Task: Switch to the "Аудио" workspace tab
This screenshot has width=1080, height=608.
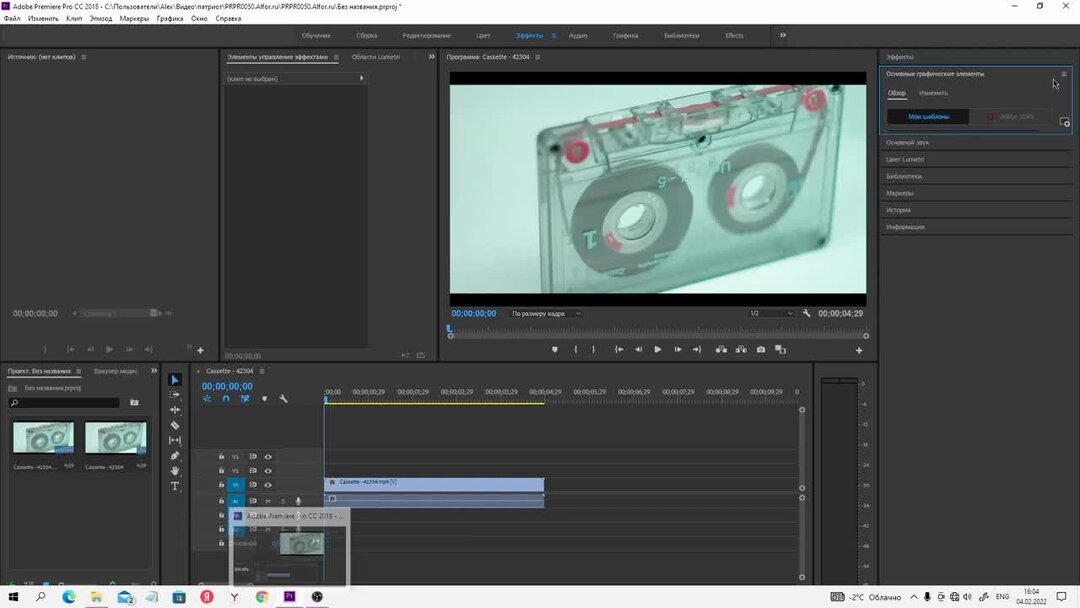Action: click(x=578, y=36)
